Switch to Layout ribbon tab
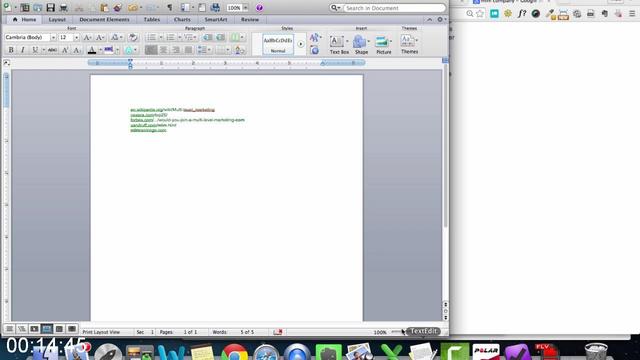This screenshot has width=640, height=360. [57, 20]
